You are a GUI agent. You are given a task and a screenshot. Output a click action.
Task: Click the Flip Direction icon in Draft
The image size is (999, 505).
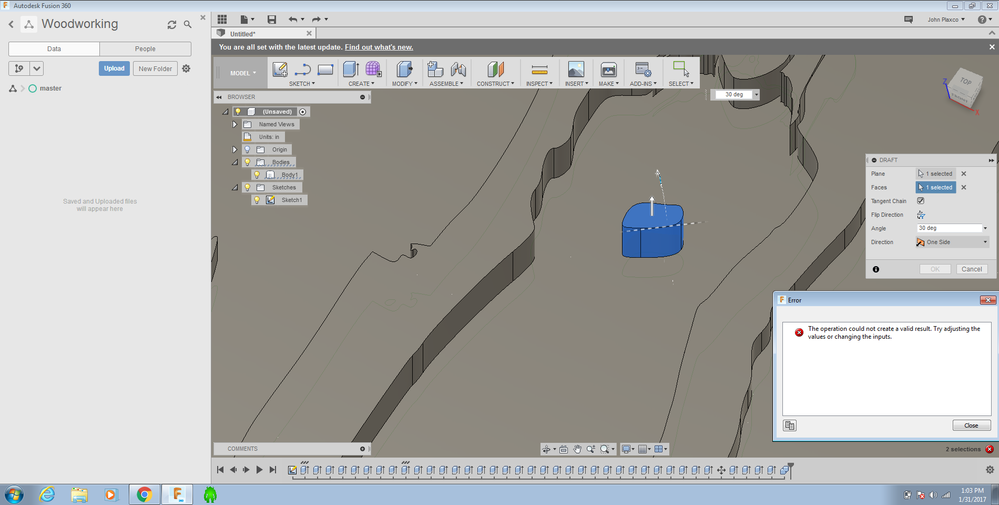(921, 215)
